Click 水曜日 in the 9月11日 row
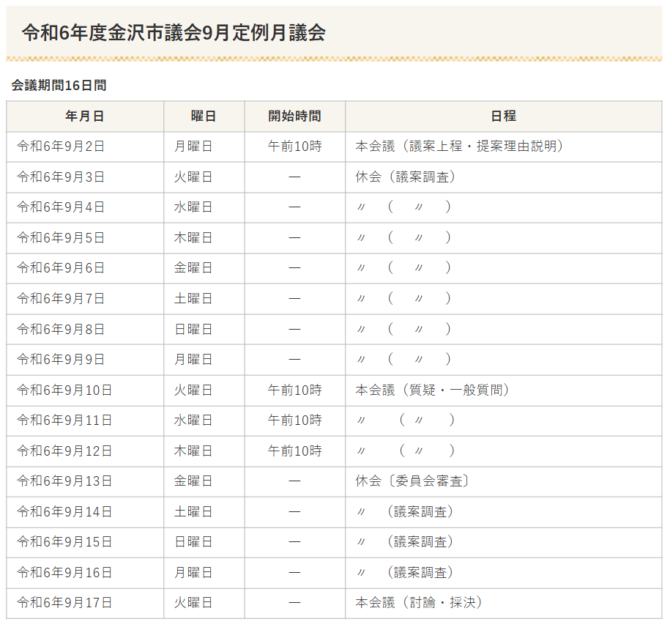The height and width of the screenshot is (630, 670). tap(204, 421)
